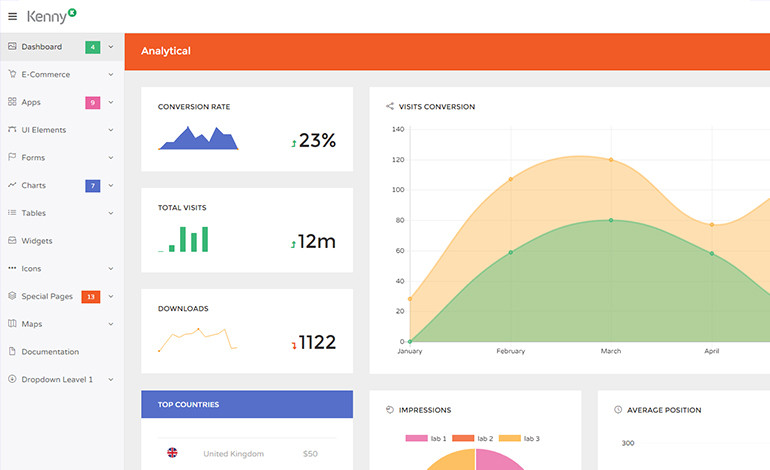
Task: Toggle the lab 1 legend item
Action: click(x=427, y=439)
